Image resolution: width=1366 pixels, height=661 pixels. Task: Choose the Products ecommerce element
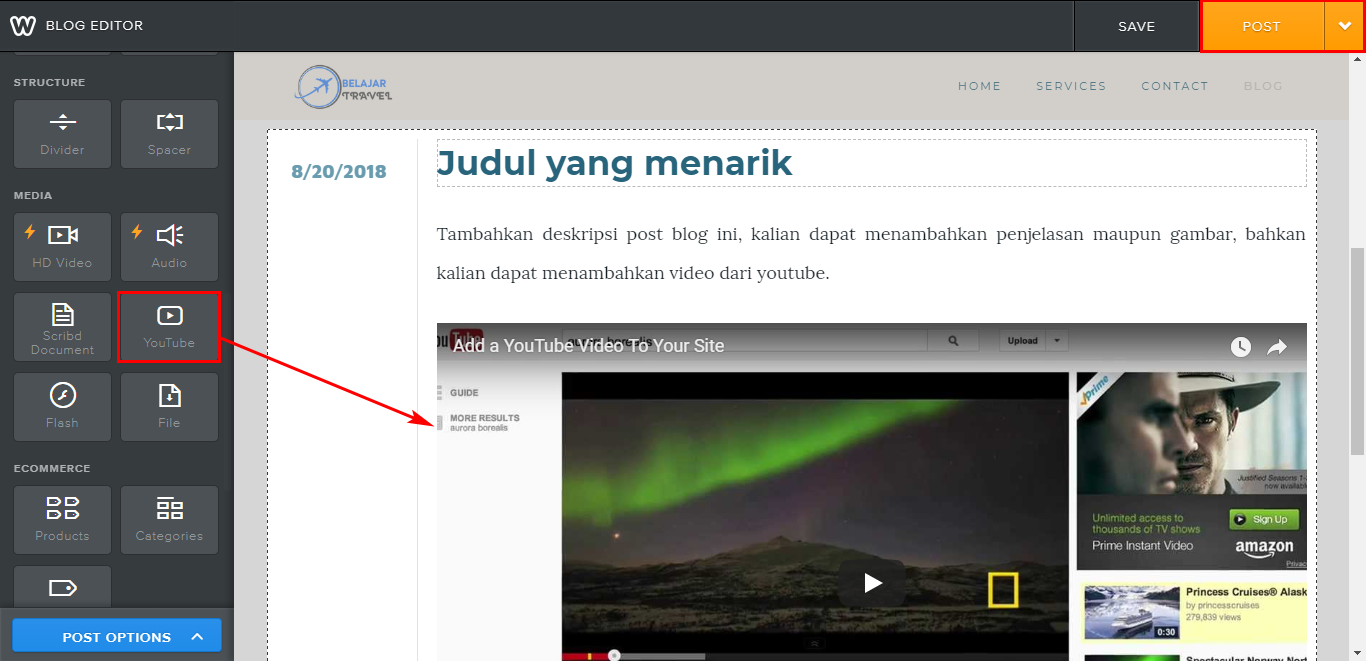(62, 520)
